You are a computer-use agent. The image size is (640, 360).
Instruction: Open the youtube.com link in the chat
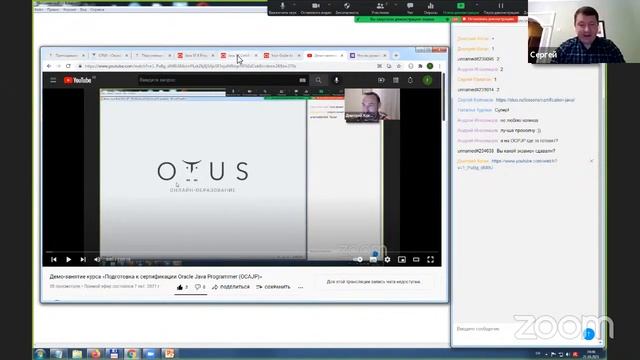(507, 164)
